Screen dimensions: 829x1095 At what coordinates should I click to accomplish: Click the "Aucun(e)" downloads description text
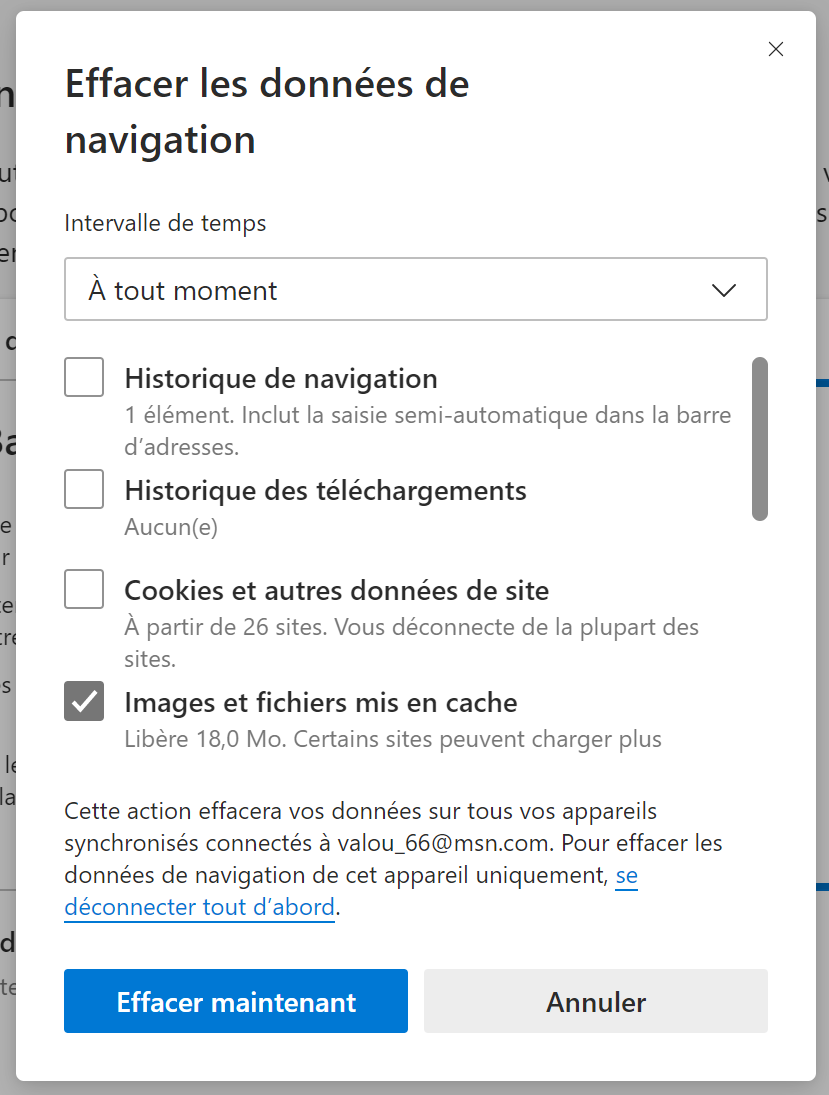tap(171, 527)
